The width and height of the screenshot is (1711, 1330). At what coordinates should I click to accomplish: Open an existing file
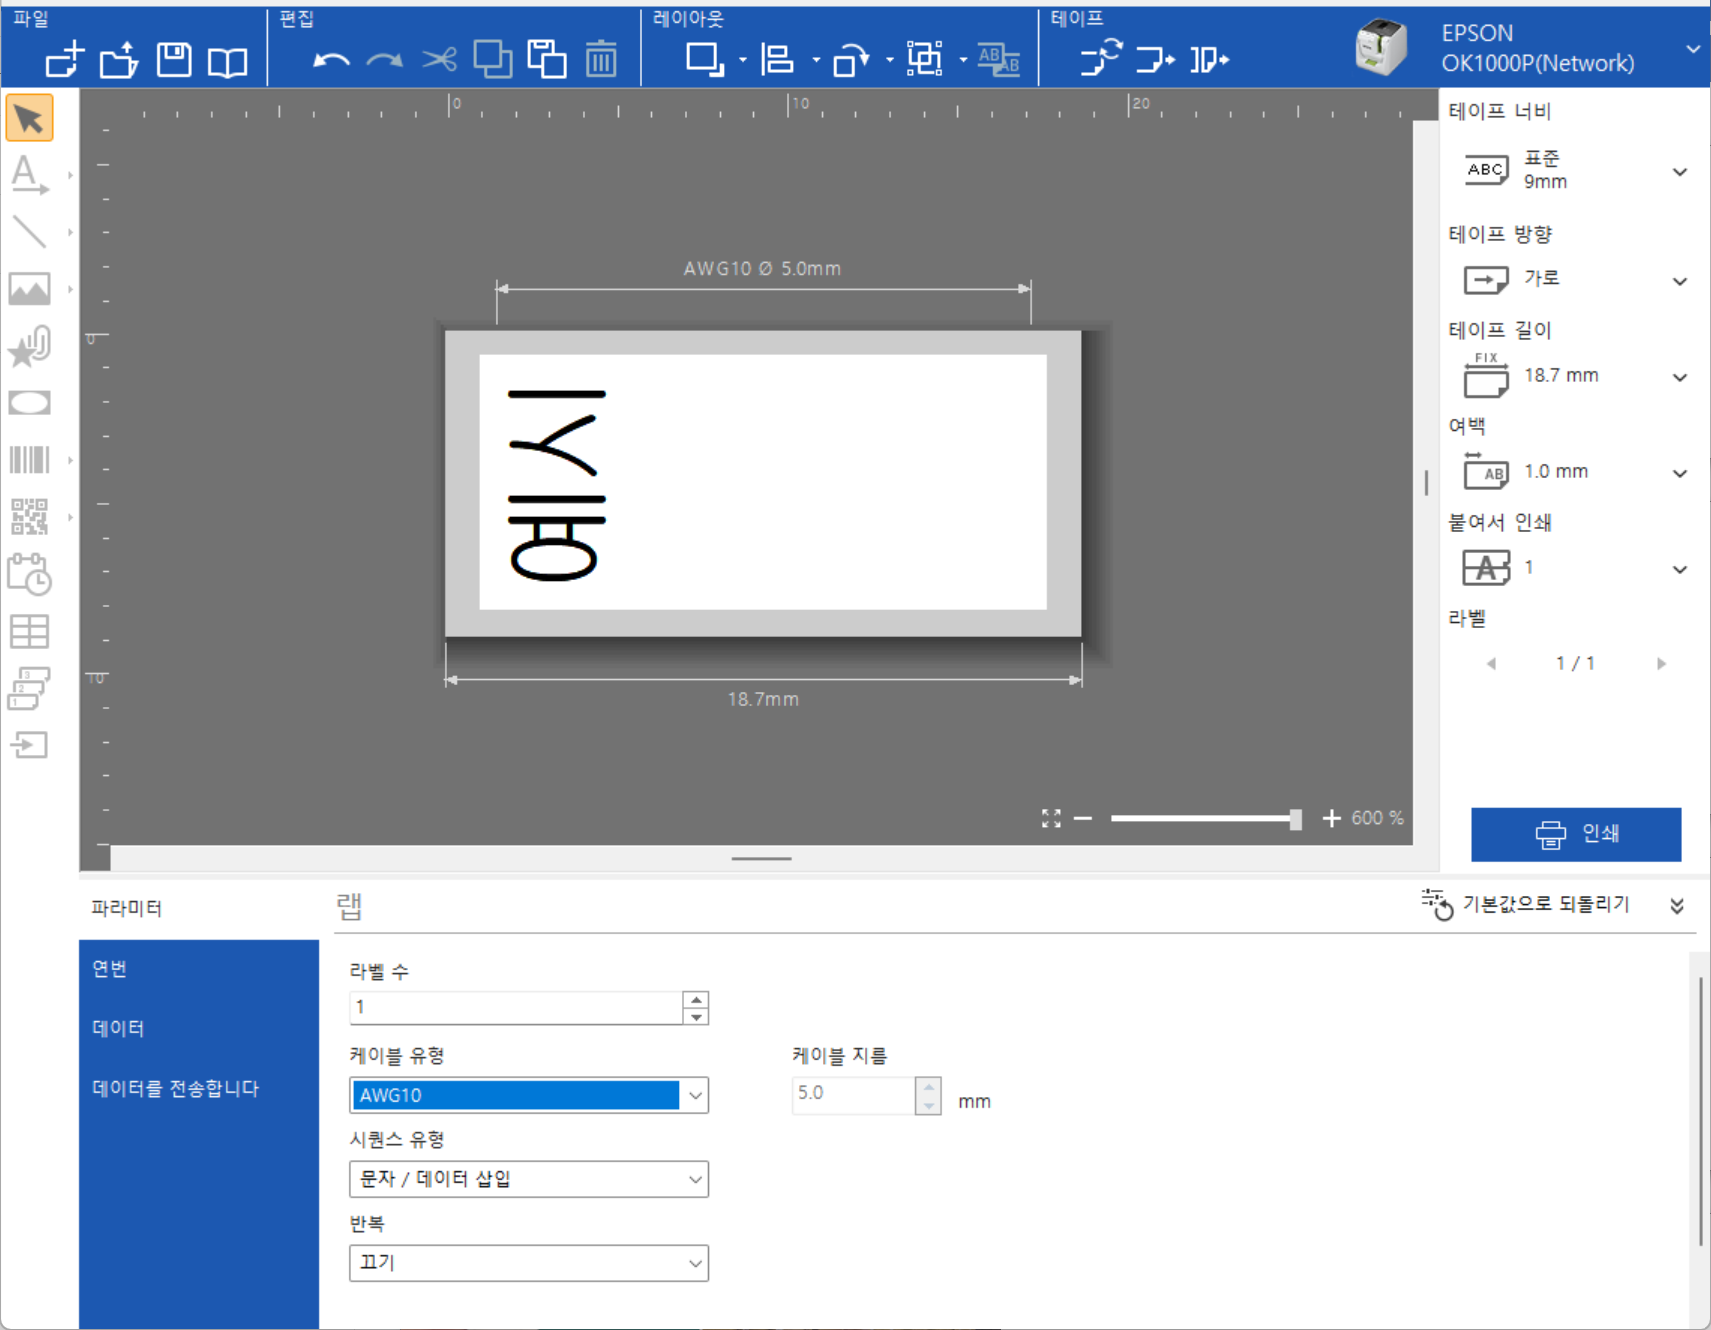(x=119, y=60)
